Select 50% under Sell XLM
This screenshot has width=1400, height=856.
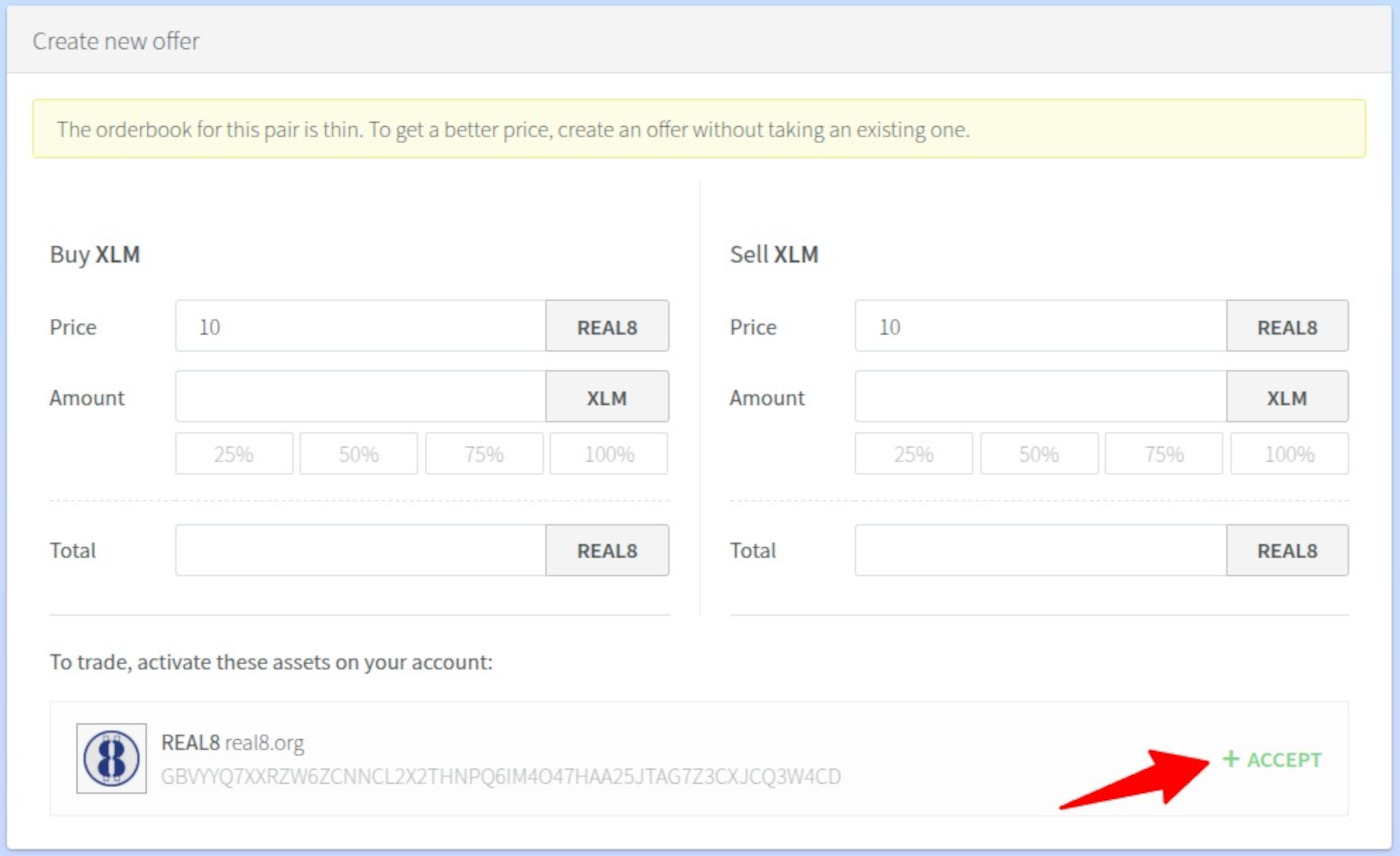point(1039,454)
